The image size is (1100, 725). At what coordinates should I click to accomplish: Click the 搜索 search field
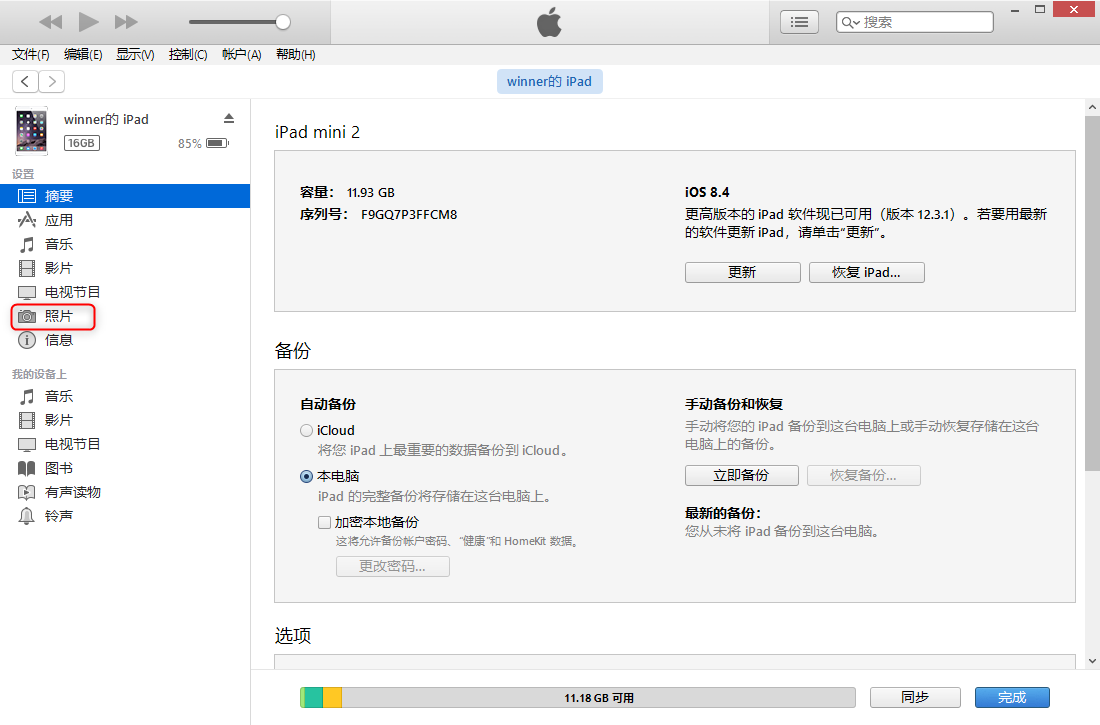click(x=915, y=22)
